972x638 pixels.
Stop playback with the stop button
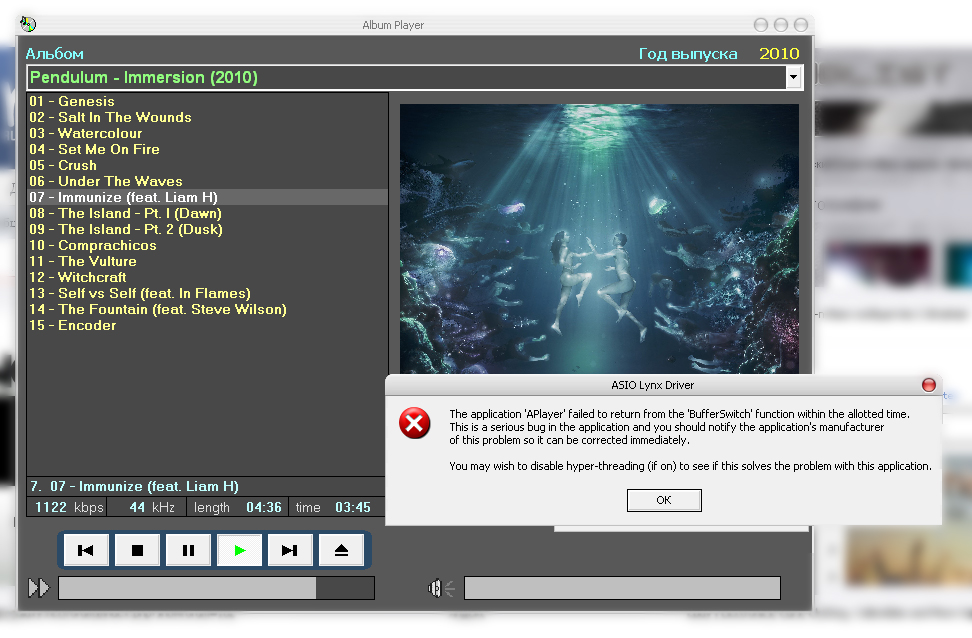pyautogui.click(x=137, y=550)
